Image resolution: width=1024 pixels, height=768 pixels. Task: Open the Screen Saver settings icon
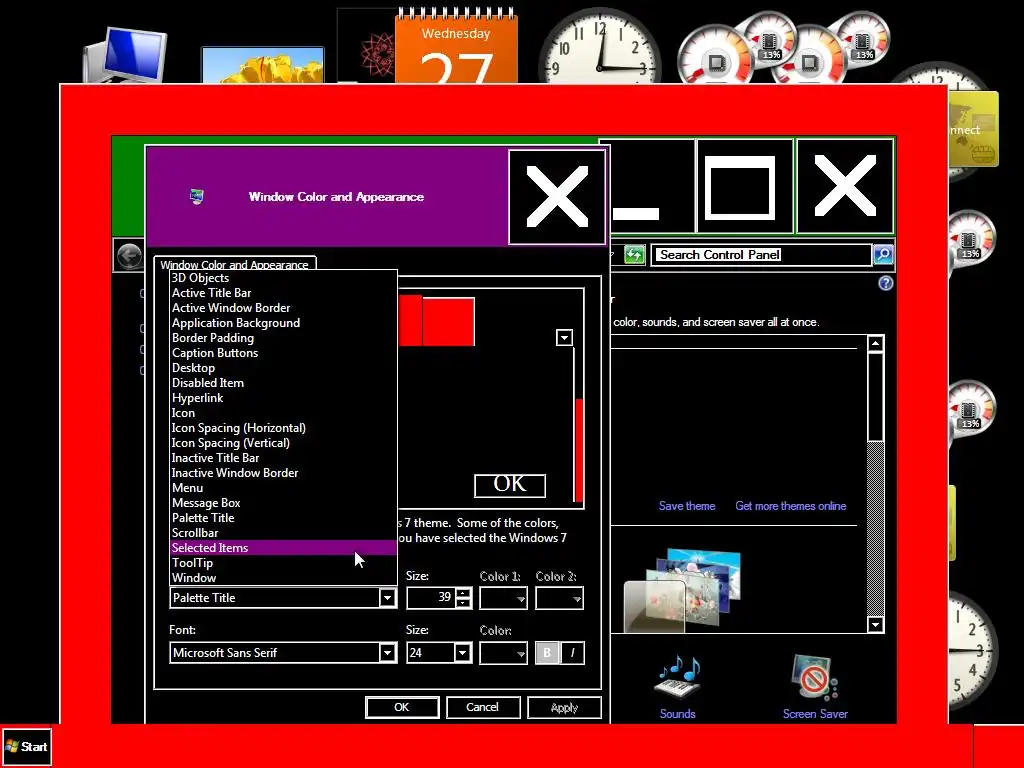click(x=815, y=687)
